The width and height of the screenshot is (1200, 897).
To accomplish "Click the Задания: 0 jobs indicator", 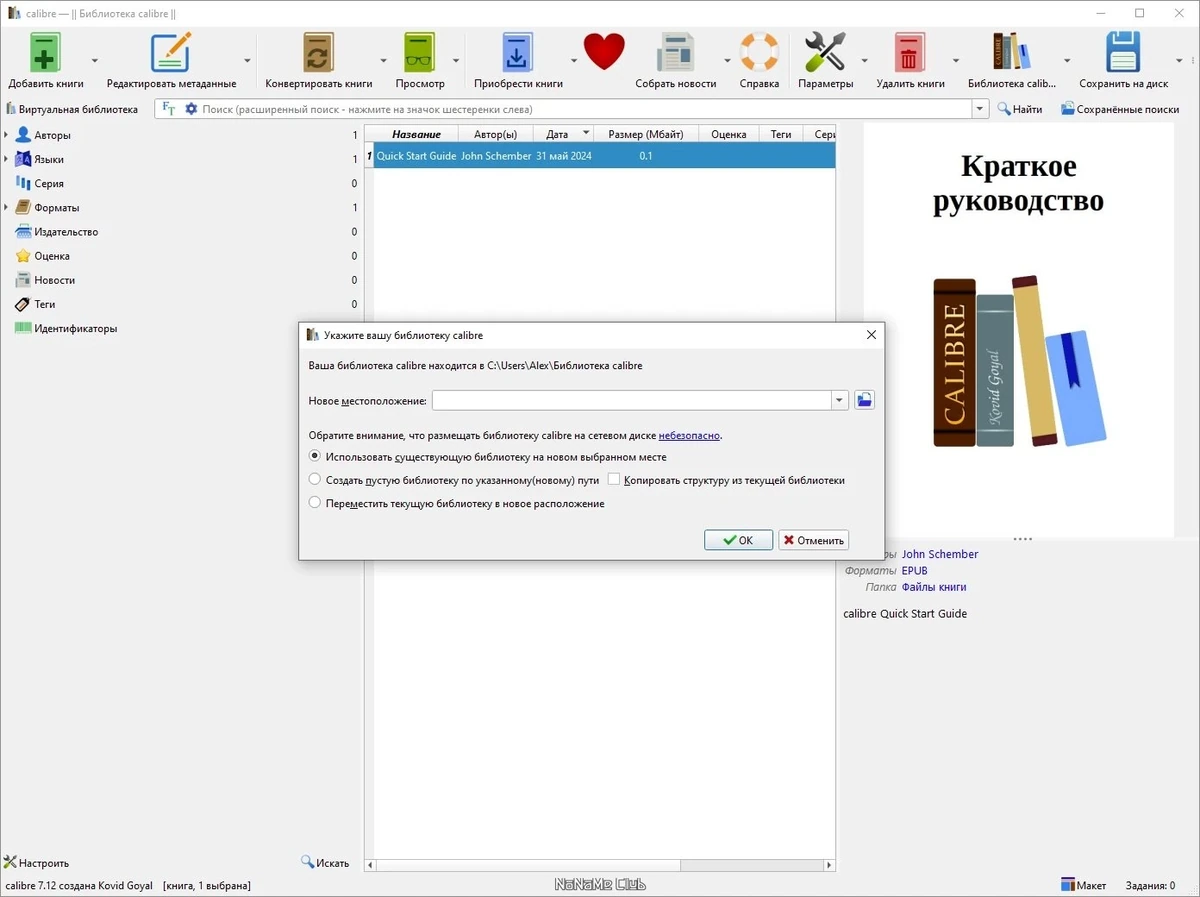I will [1150, 885].
